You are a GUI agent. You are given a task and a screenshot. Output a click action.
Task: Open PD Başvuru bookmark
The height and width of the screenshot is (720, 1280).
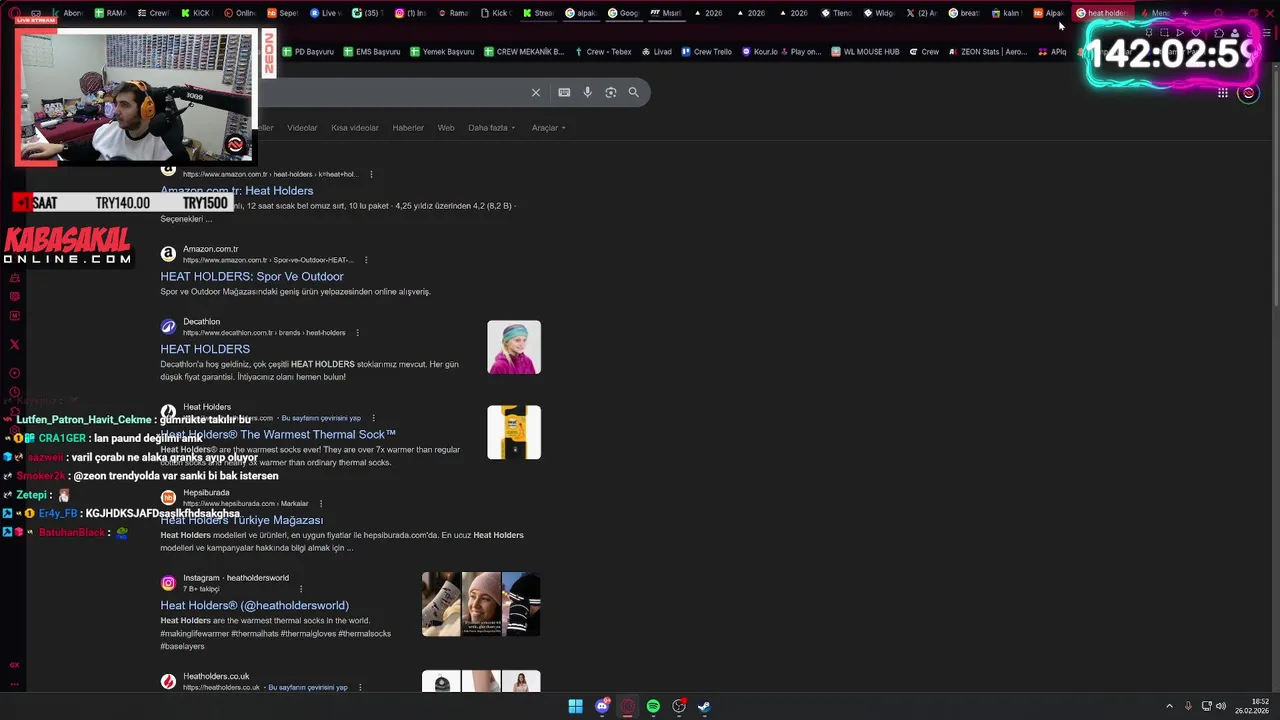pyautogui.click(x=308, y=52)
